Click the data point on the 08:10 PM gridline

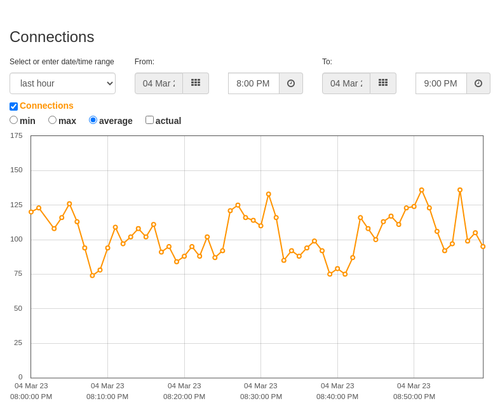point(108,248)
